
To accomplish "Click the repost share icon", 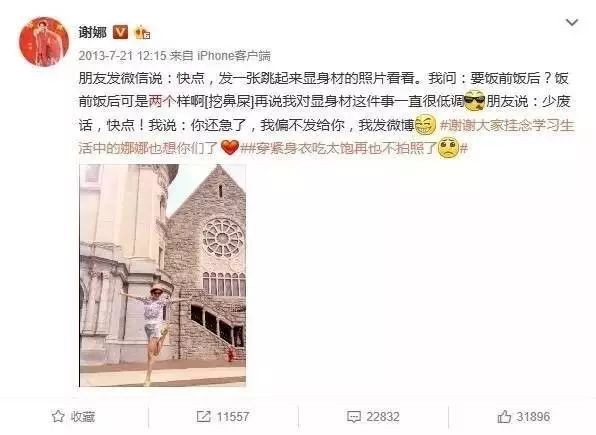I will pos(203,416).
